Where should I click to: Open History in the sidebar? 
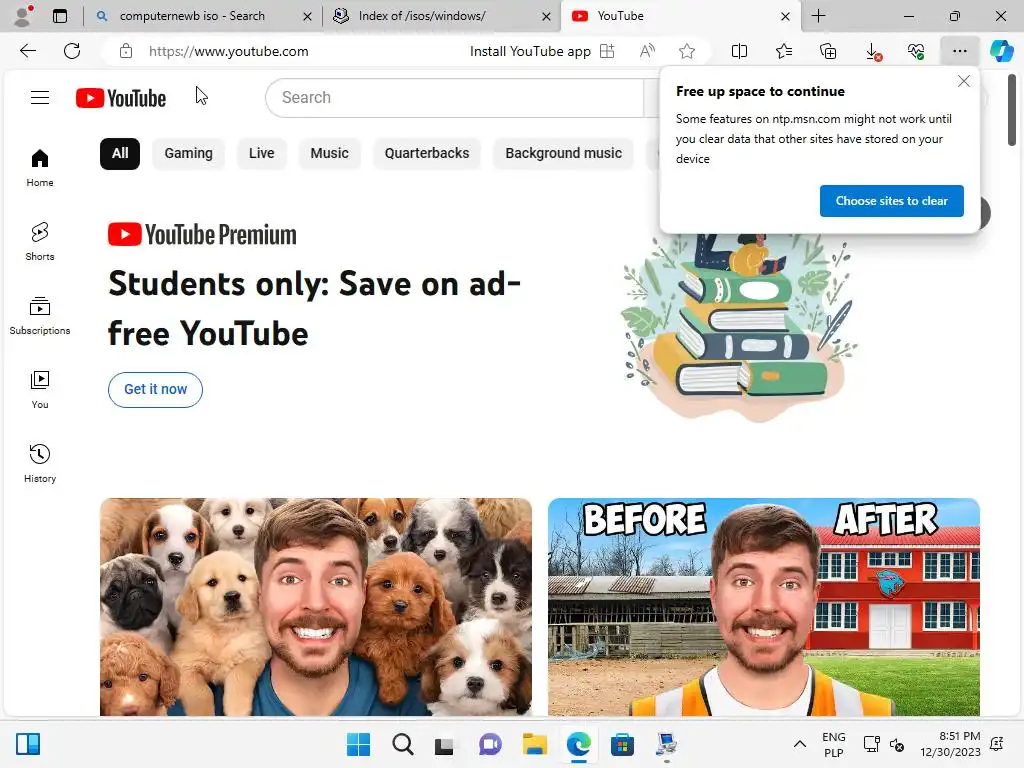pyautogui.click(x=40, y=464)
